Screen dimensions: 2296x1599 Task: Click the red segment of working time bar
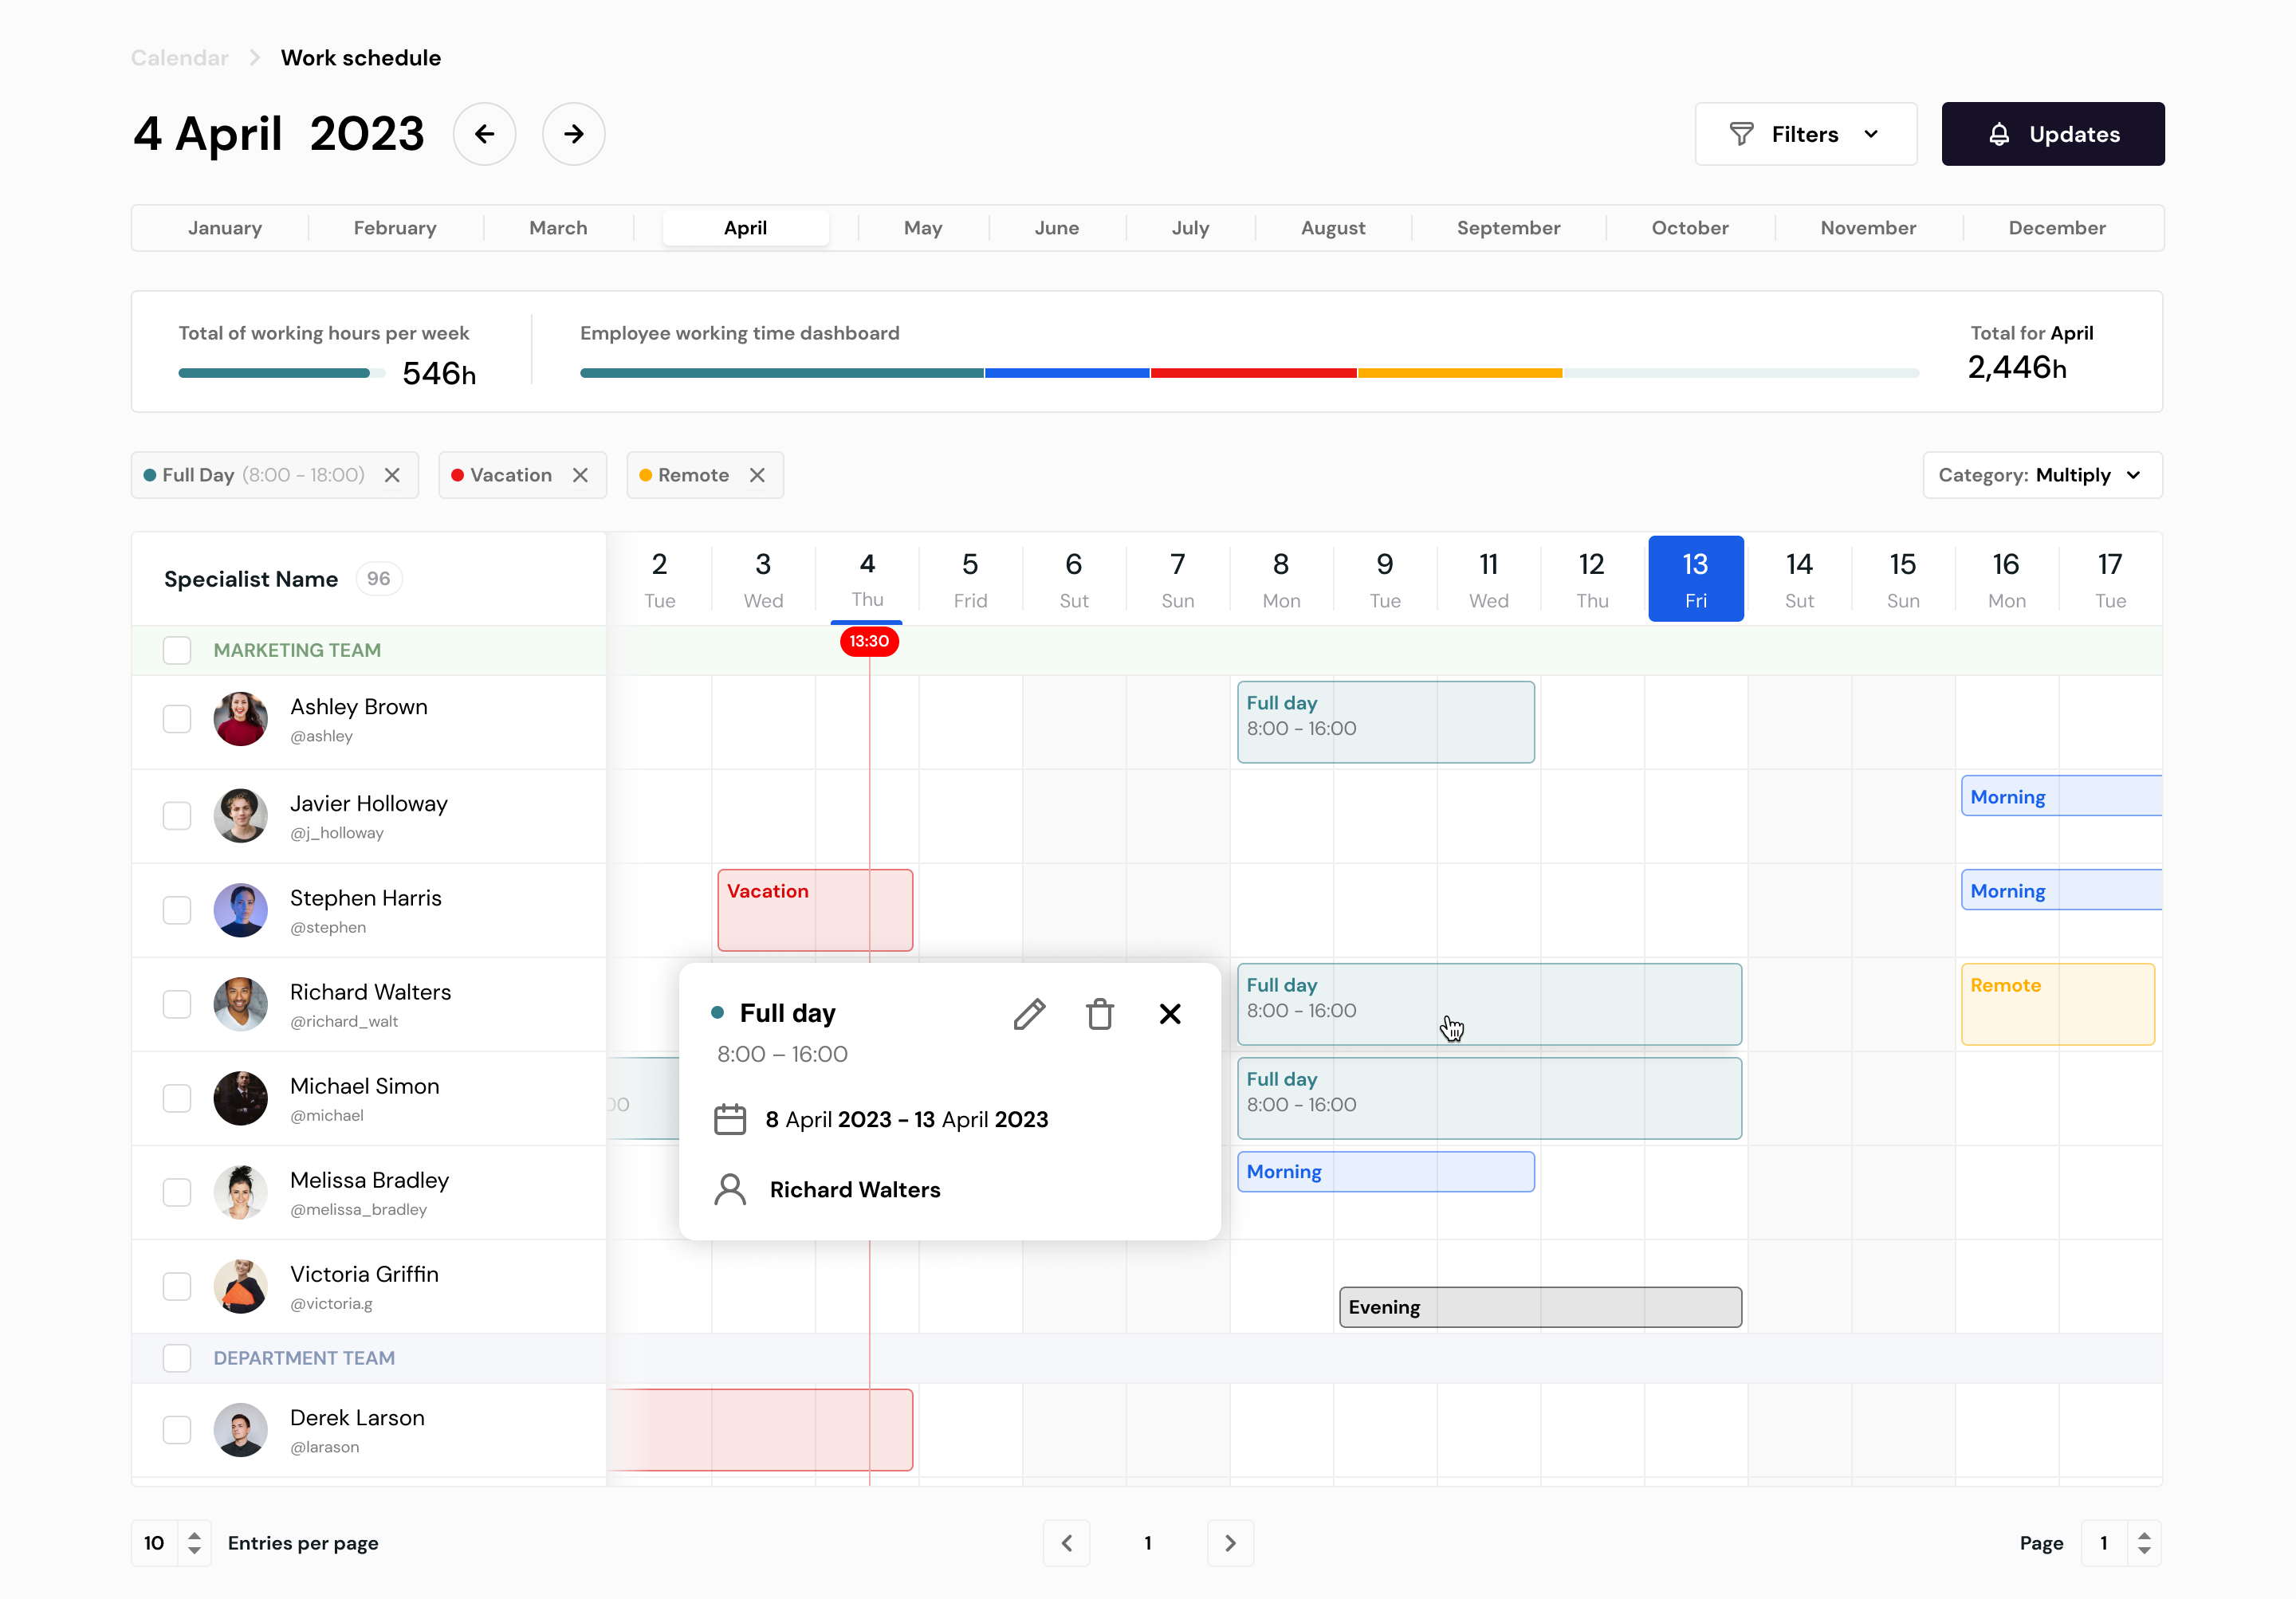[1253, 373]
